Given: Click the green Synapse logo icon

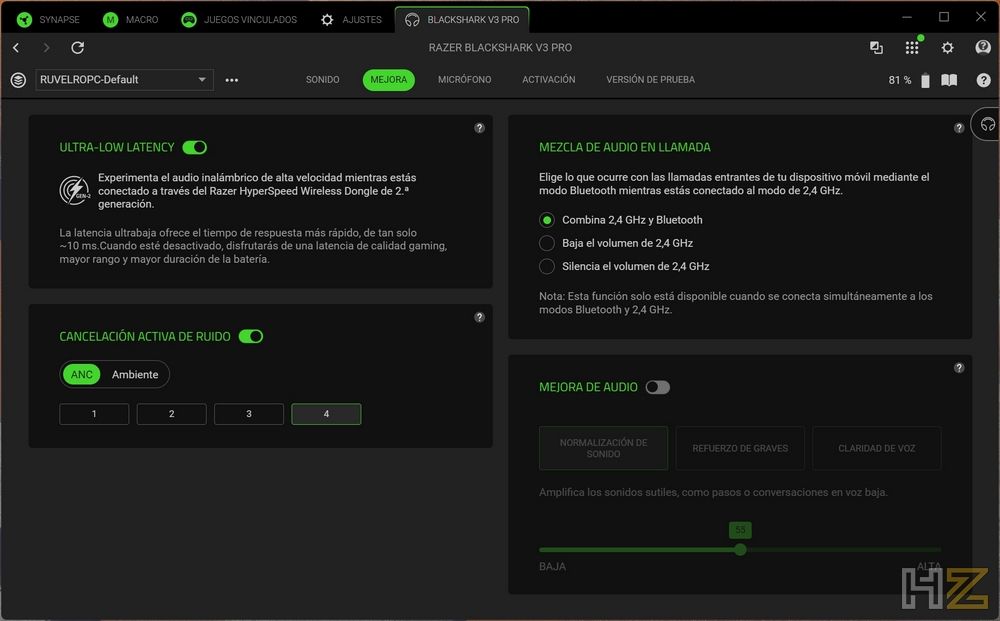Looking at the screenshot, I should (24, 20).
